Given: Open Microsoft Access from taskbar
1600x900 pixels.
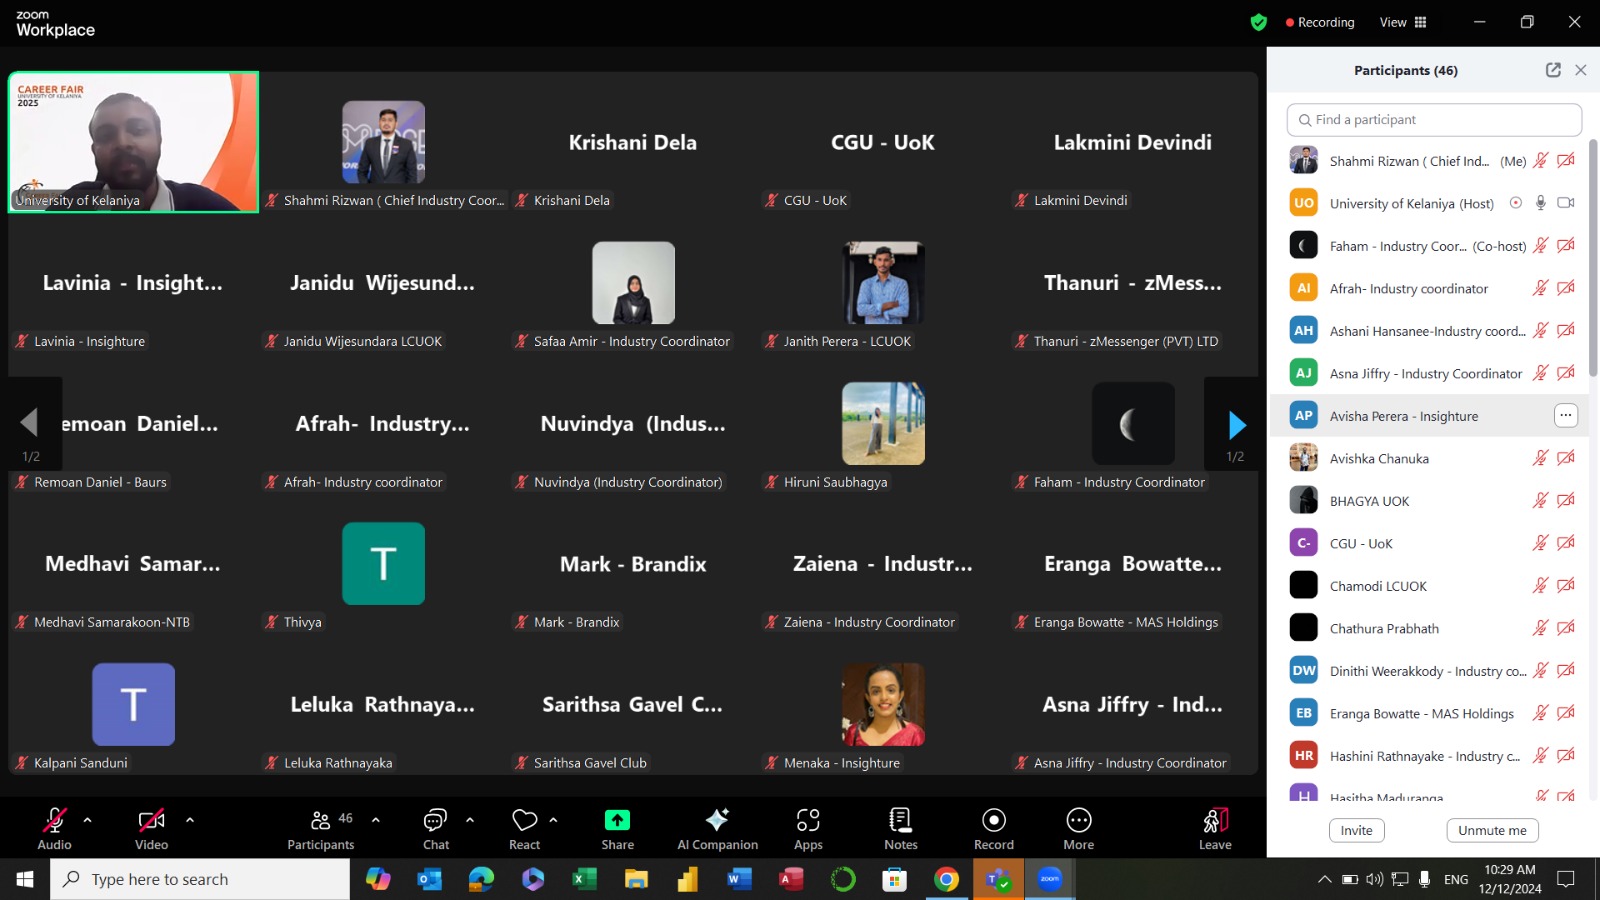Looking at the screenshot, I should tap(791, 879).
